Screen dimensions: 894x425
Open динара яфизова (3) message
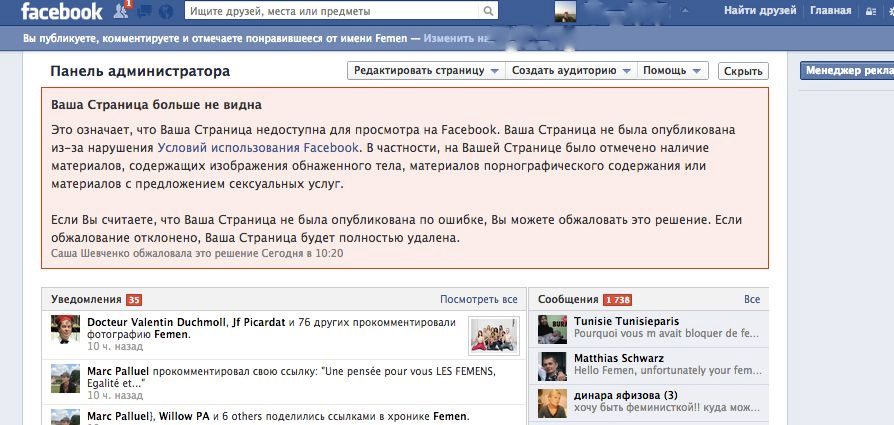pos(648,403)
